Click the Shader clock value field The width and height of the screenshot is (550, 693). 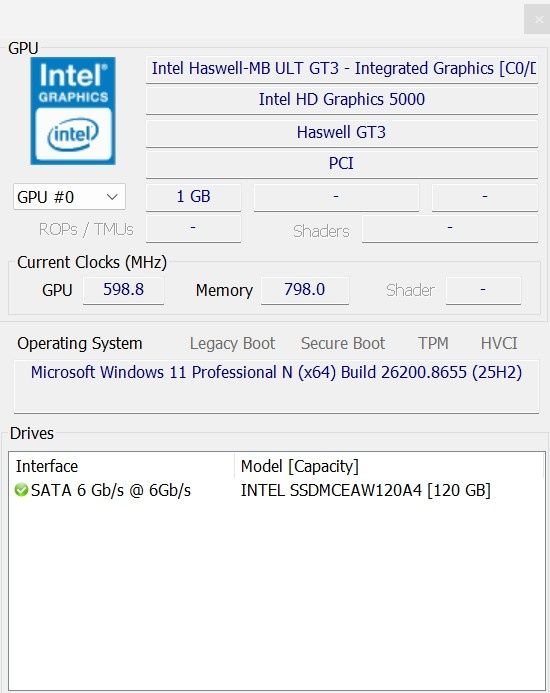coord(483,290)
